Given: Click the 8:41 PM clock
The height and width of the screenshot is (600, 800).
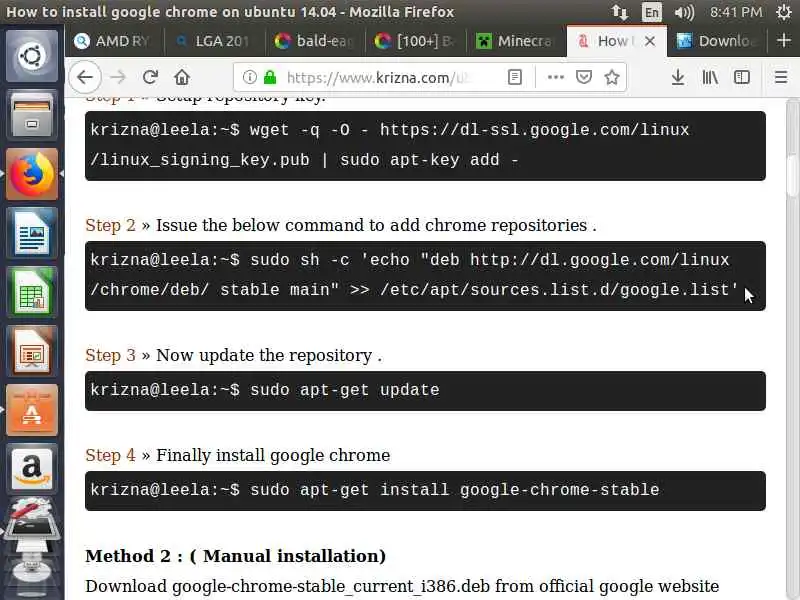Looking at the screenshot, I should [x=736, y=12].
